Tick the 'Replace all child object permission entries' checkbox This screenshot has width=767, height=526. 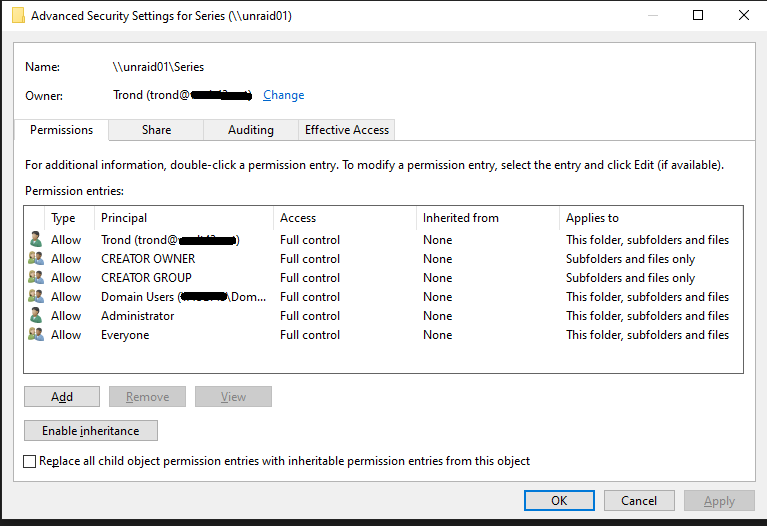[29, 461]
